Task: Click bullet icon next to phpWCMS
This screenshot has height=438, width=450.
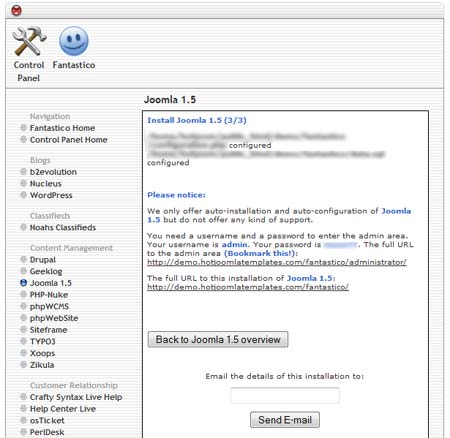Action: (23, 306)
